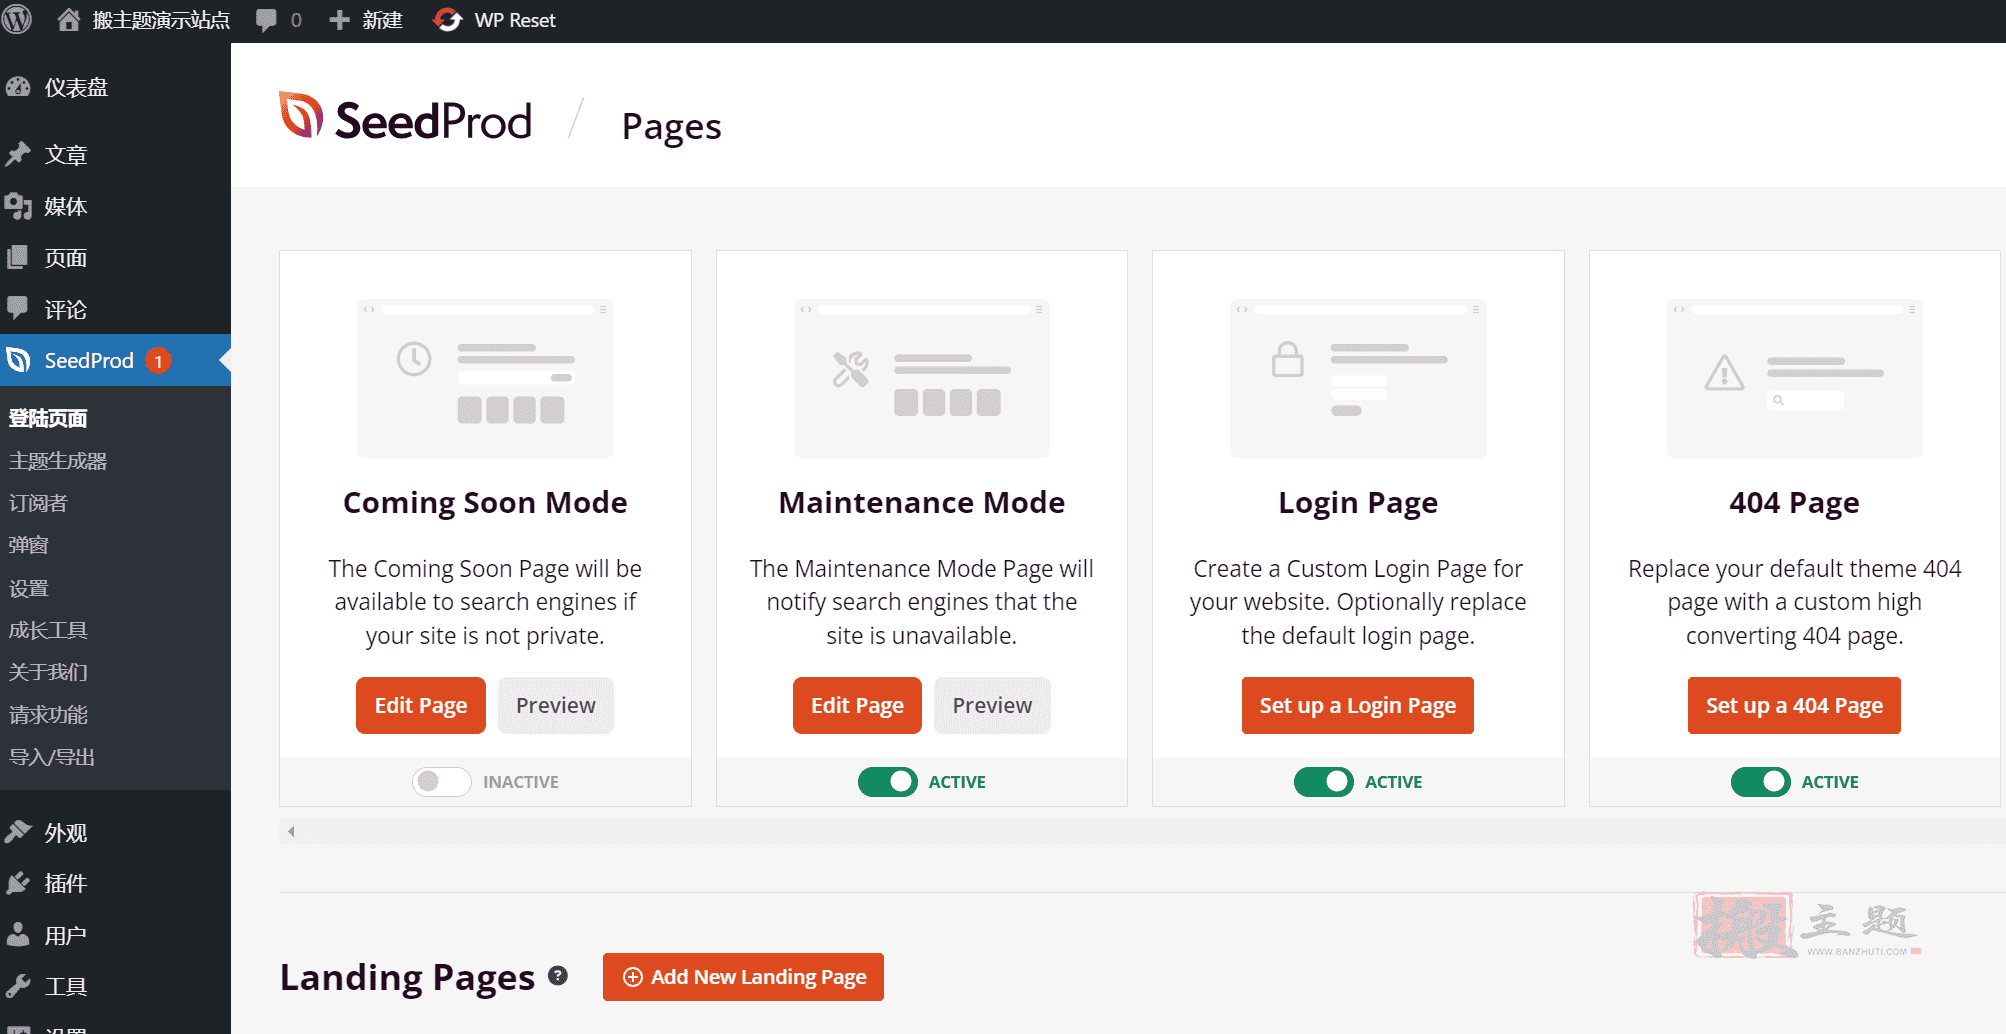Preview the Maintenance Mode page
2006x1034 pixels.
click(x=992, y=705)
